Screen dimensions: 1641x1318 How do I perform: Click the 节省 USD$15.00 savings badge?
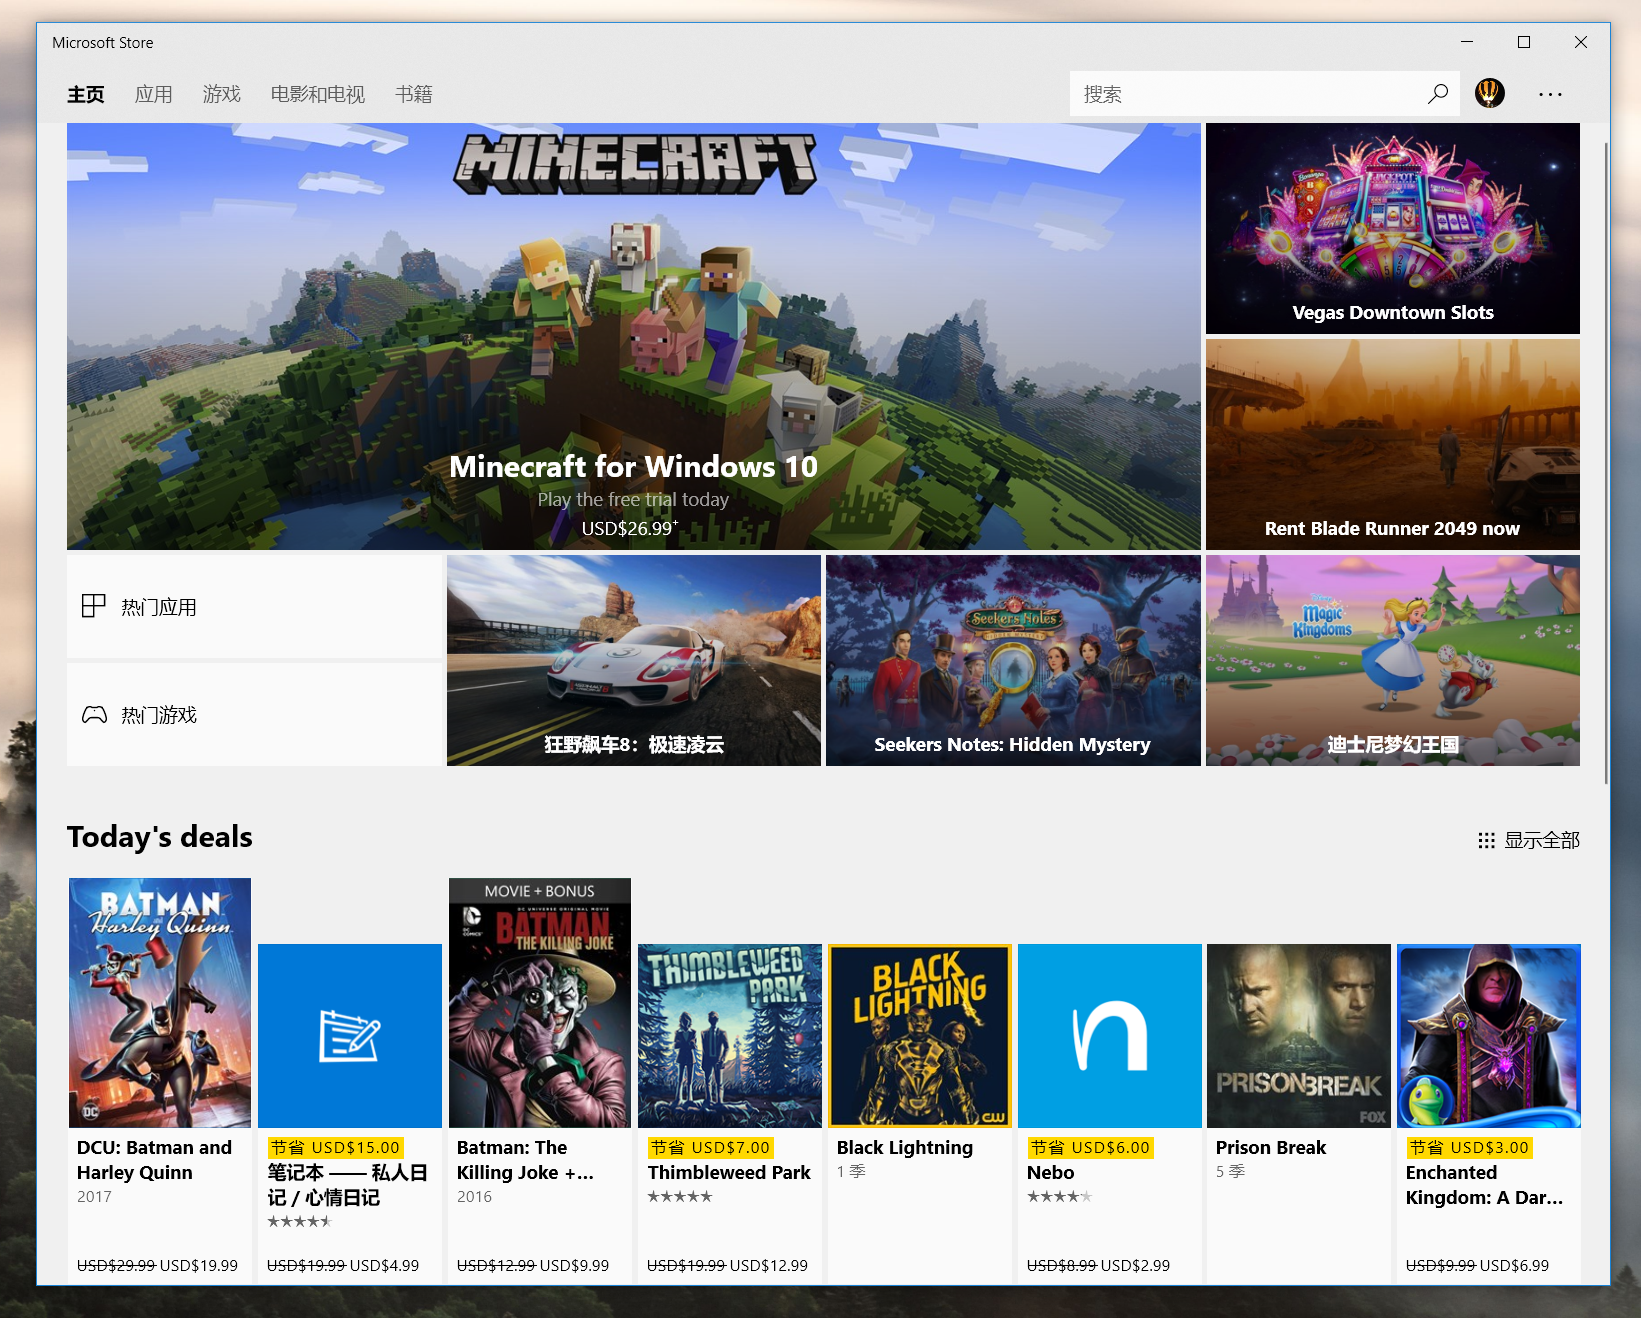click(x=335, y=1148)
